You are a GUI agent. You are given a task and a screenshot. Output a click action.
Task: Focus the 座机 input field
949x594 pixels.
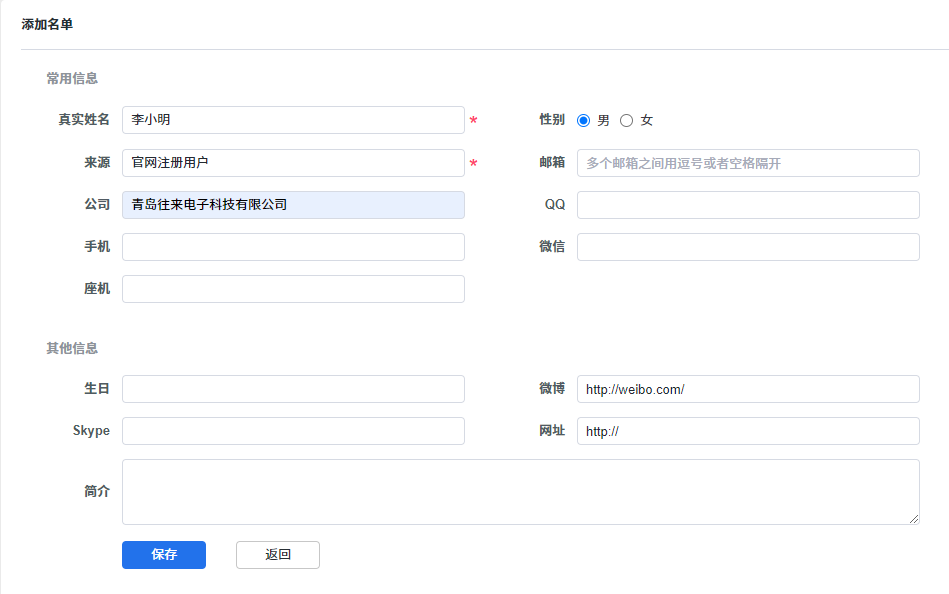click(x=293, y=289)
